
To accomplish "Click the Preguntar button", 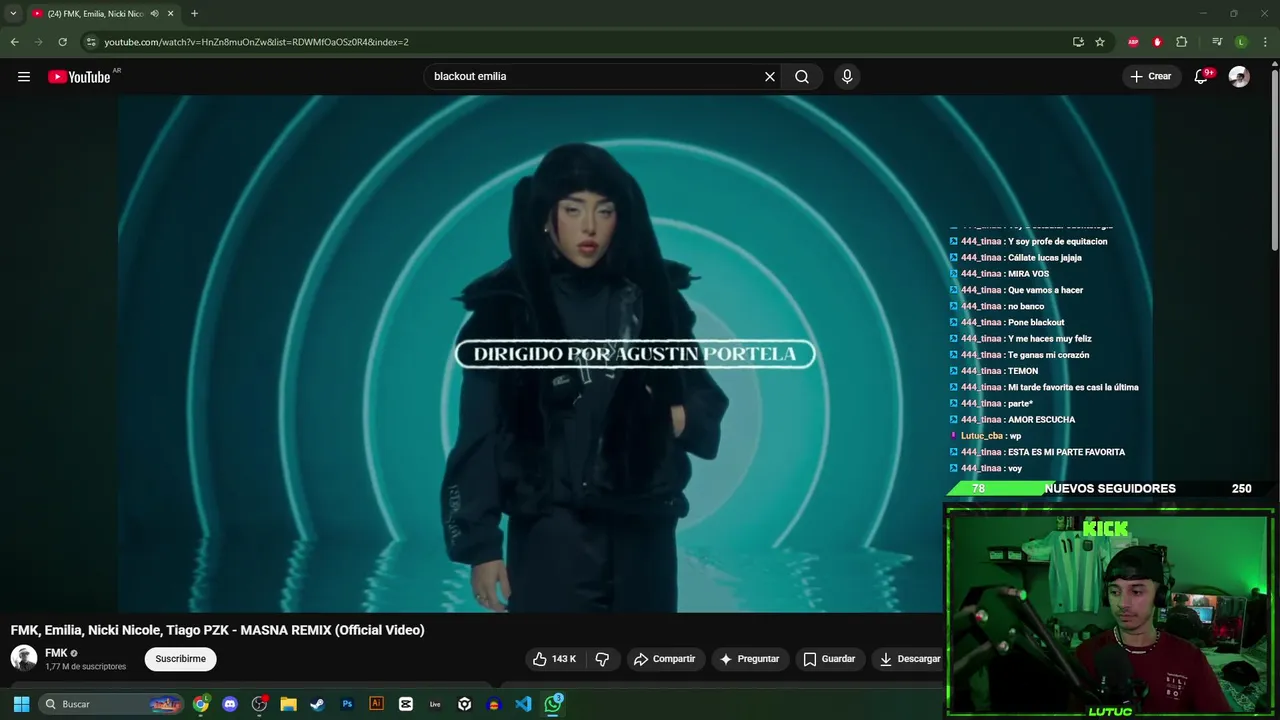I will [749, 659].
